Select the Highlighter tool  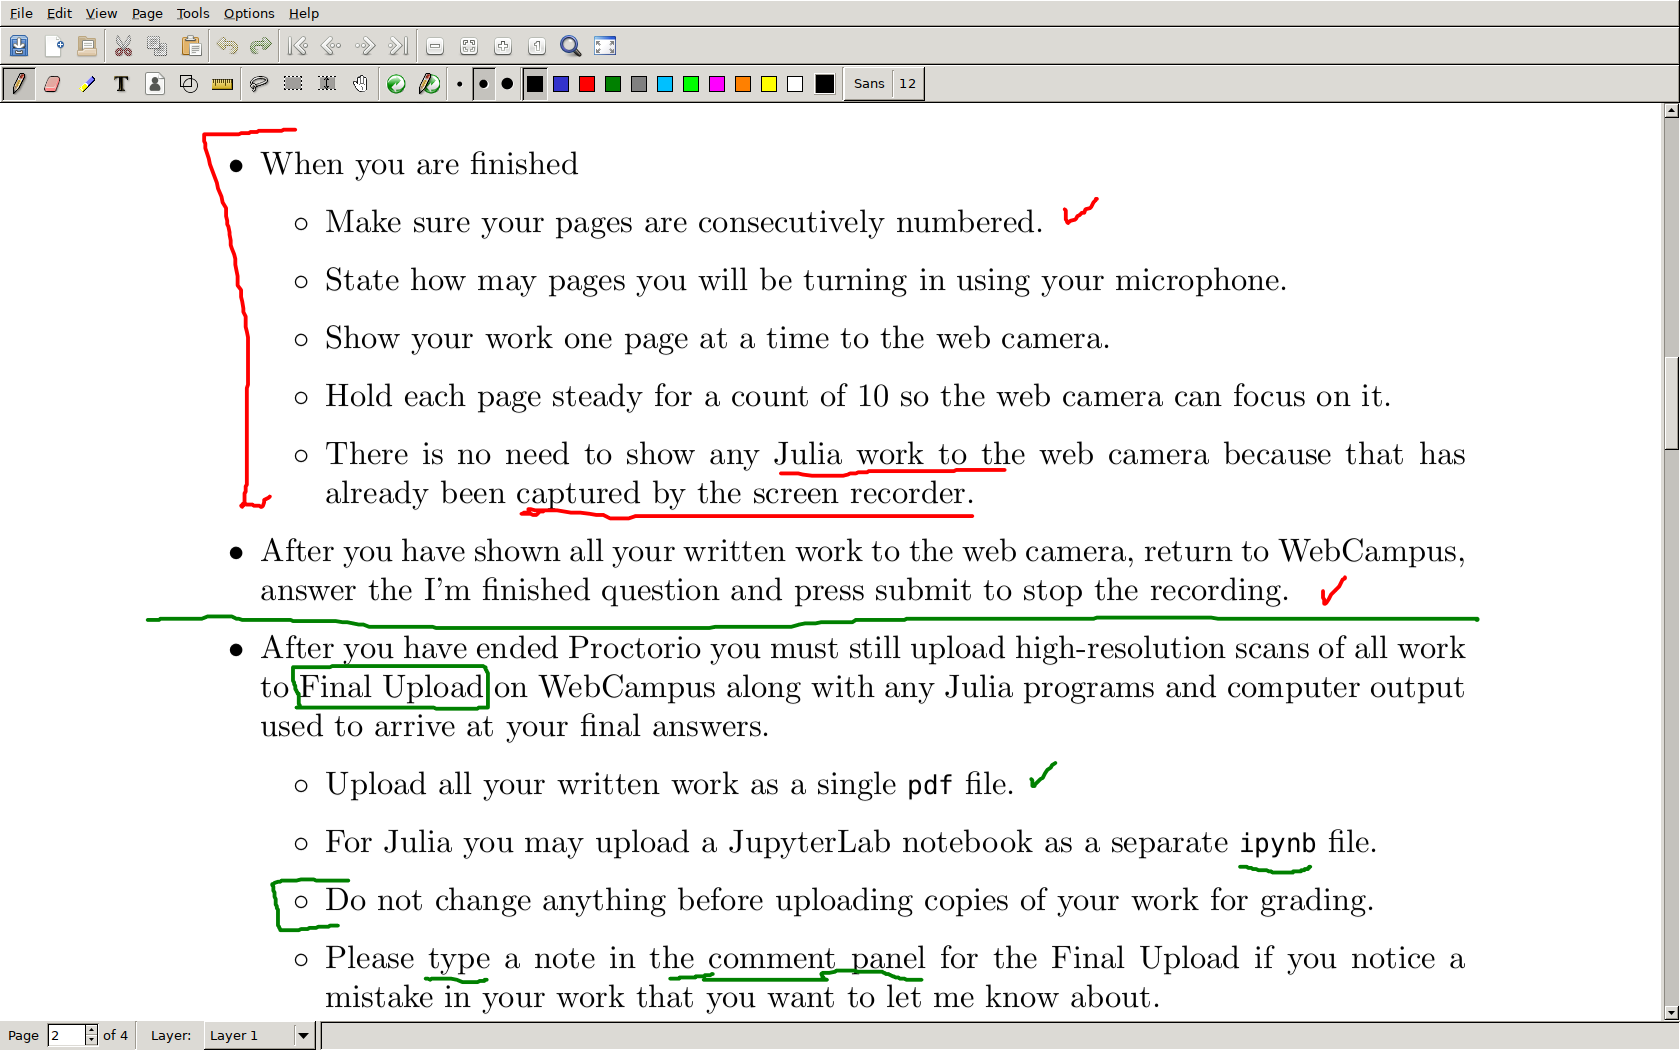[x=87, y=84]
